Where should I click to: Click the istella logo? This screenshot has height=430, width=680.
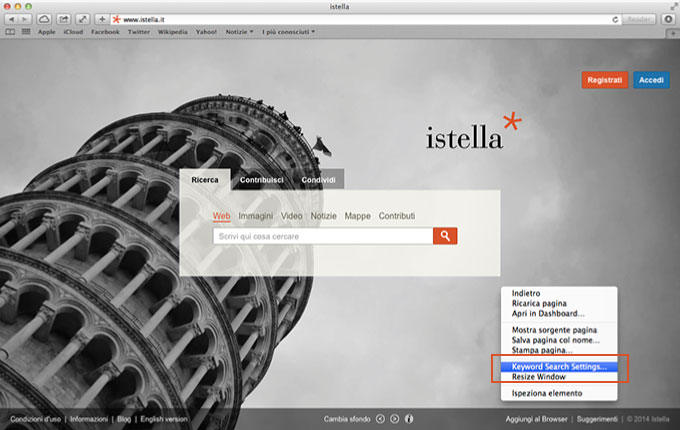[473, 131]
